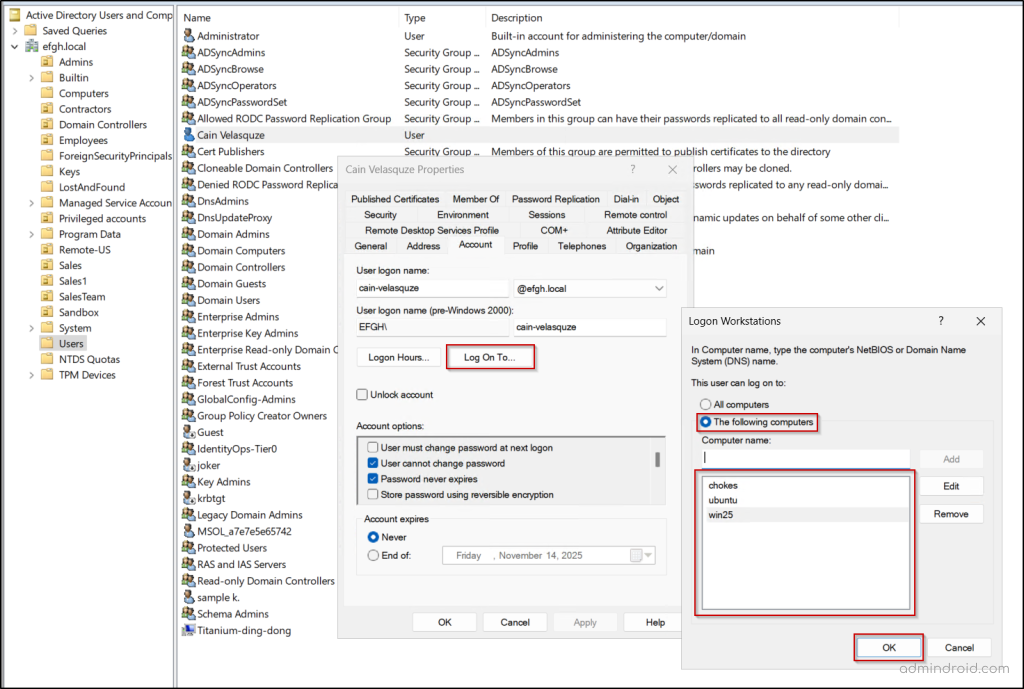This screenshot has height=689, width=1024.
Task: Open the @efgh.local domain suffix dropdown
Action: 657,289
